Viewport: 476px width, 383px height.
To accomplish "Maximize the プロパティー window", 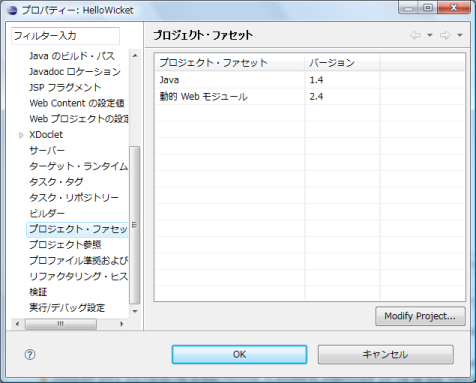I will [x=428, y=8].
